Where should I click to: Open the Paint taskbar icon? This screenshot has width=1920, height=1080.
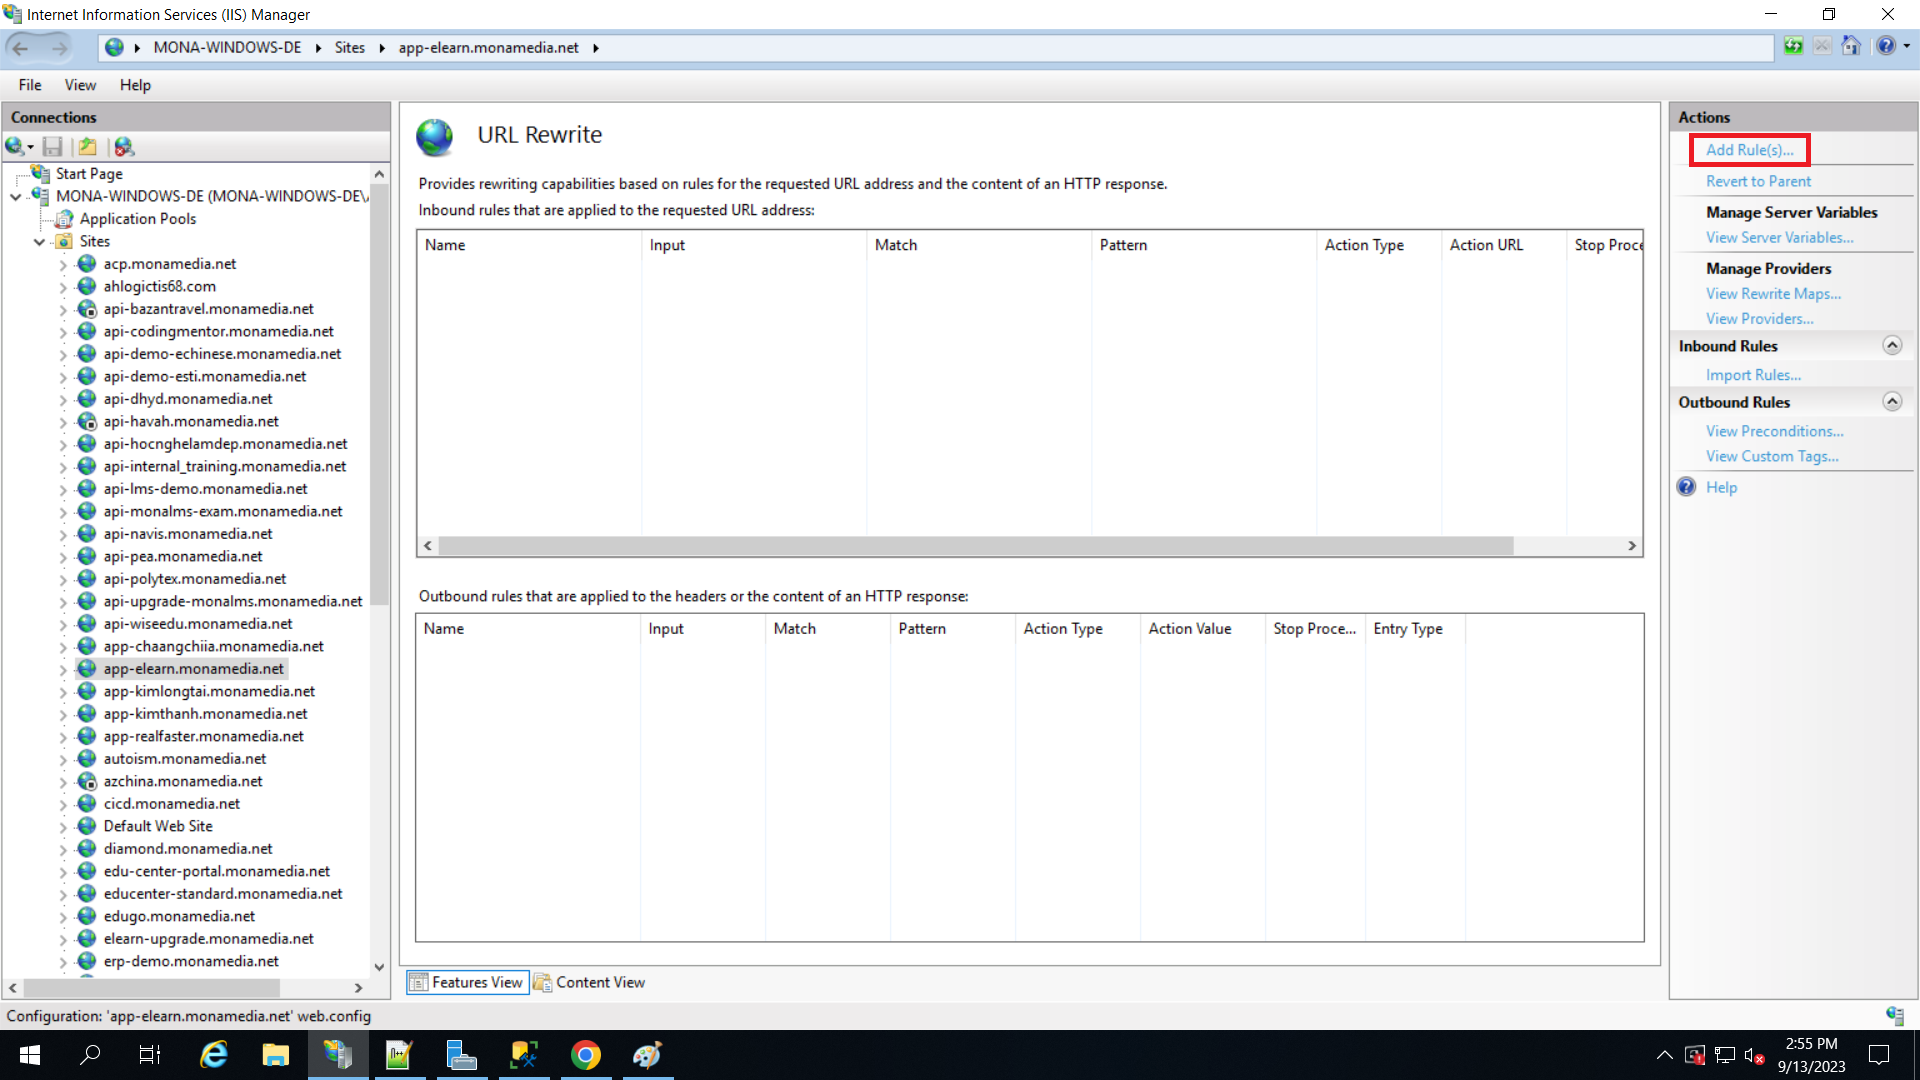click(648, 1055)
